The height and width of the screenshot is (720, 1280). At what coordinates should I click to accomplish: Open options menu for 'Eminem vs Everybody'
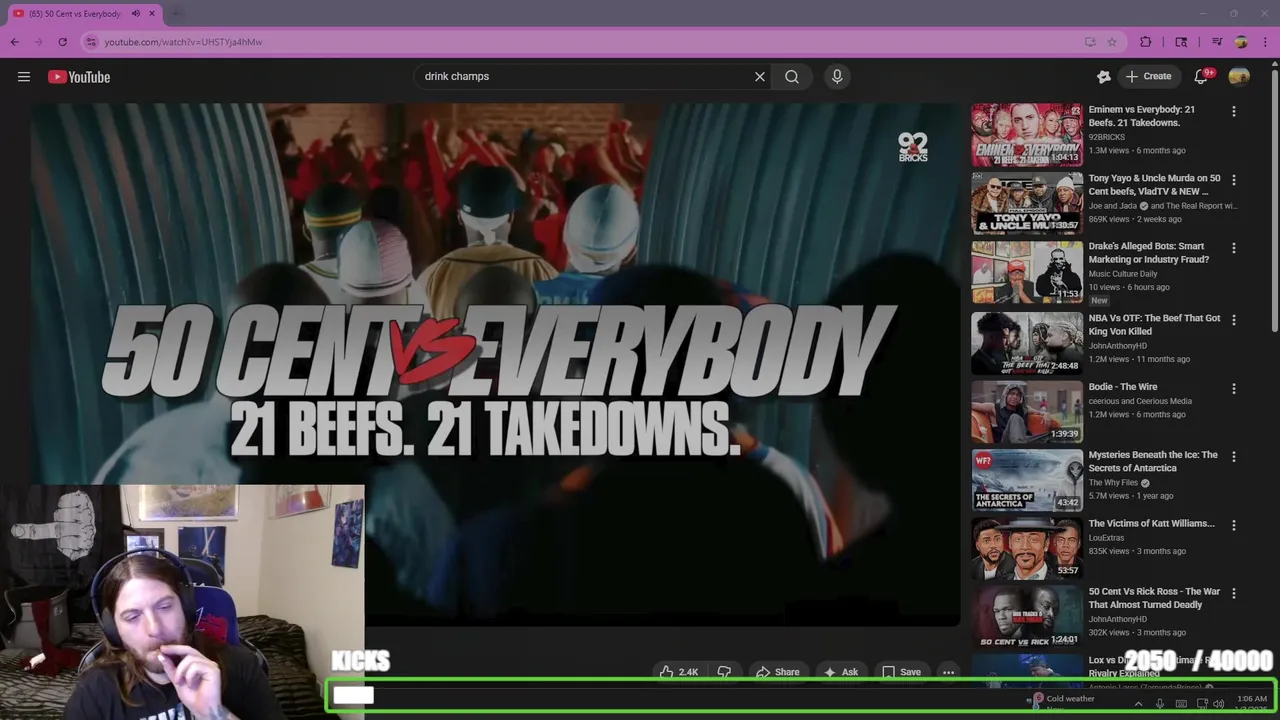(1234, 112)
